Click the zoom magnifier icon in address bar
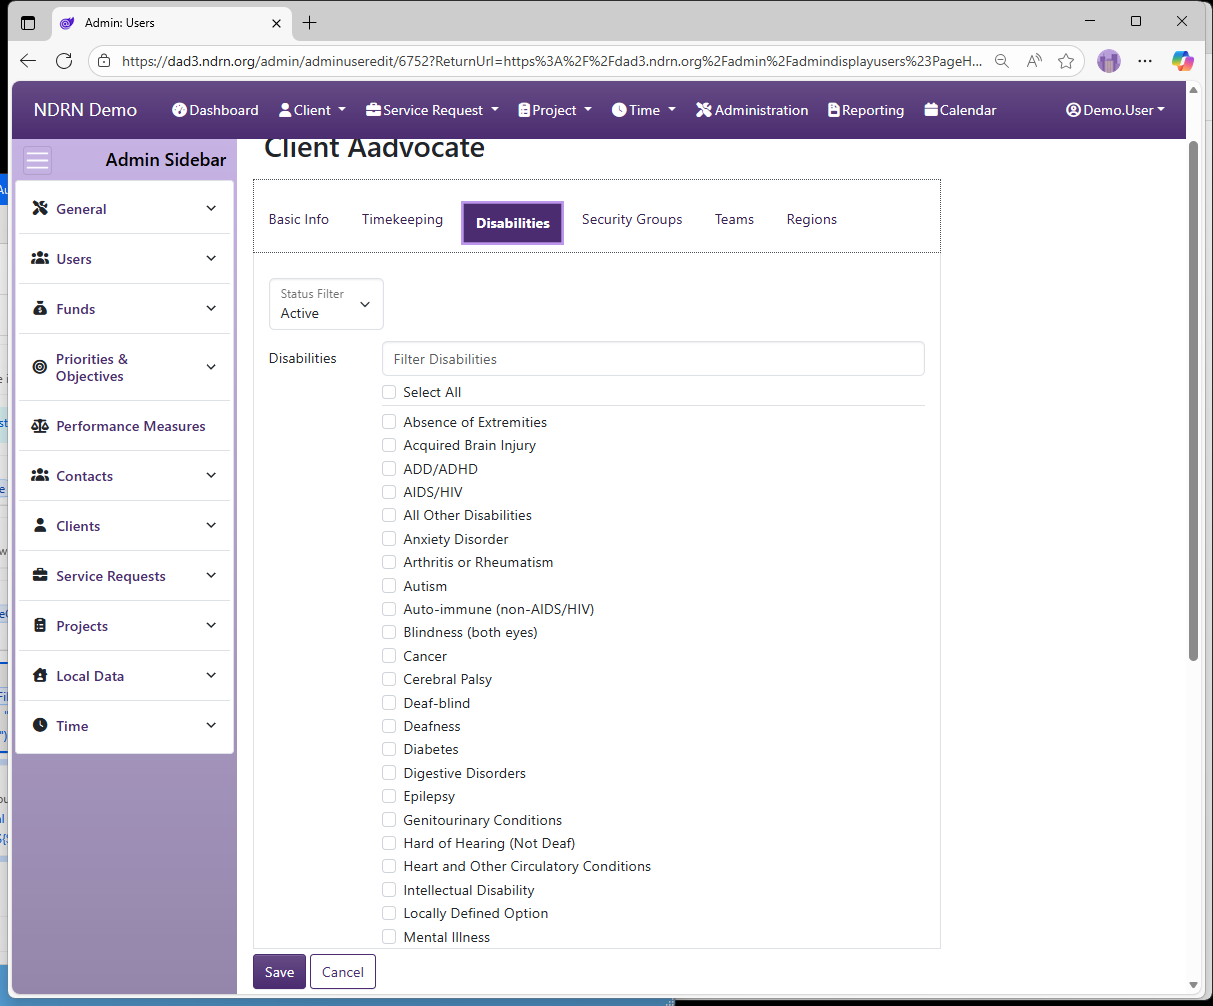 1002,61
